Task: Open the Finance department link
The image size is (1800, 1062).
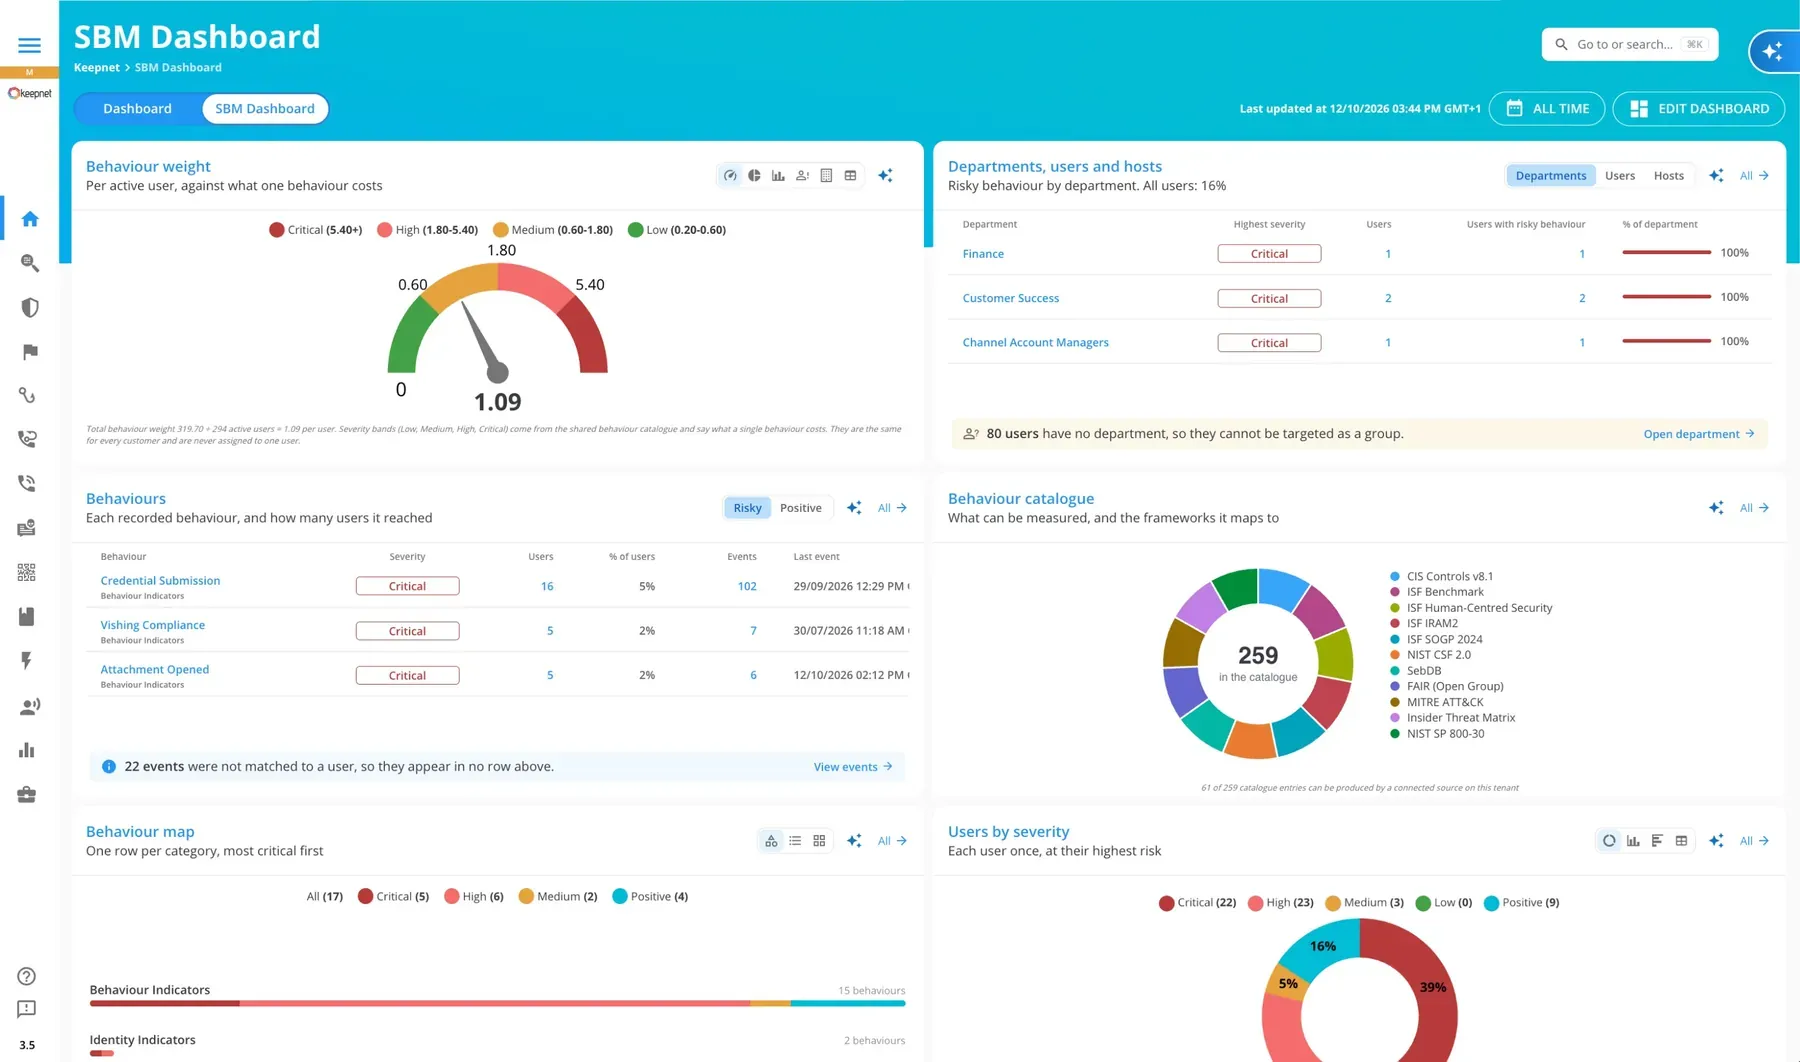Action: [x=983, y=254]
